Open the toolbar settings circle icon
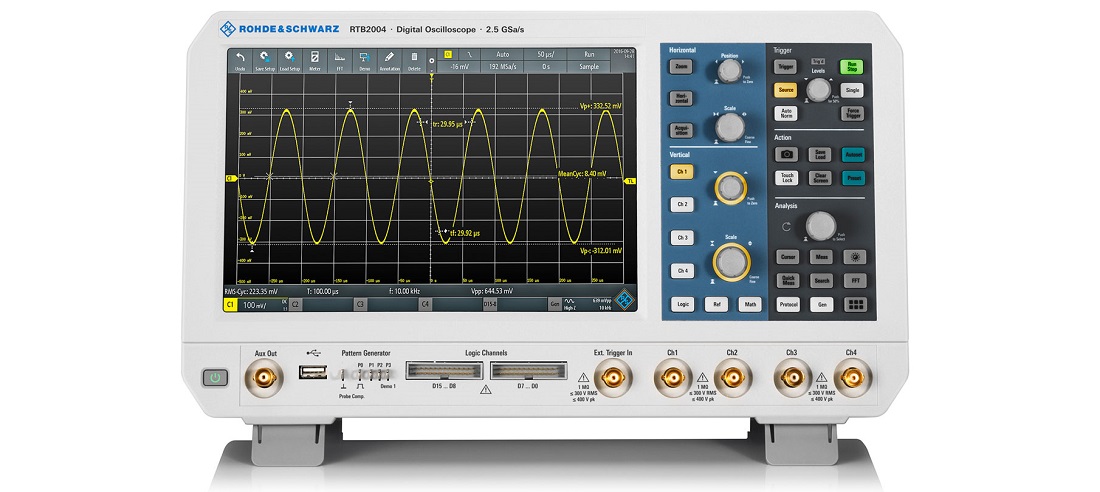Image resolution: width=1100 pixels, height=492 pixels. click(x=431, y=61)
